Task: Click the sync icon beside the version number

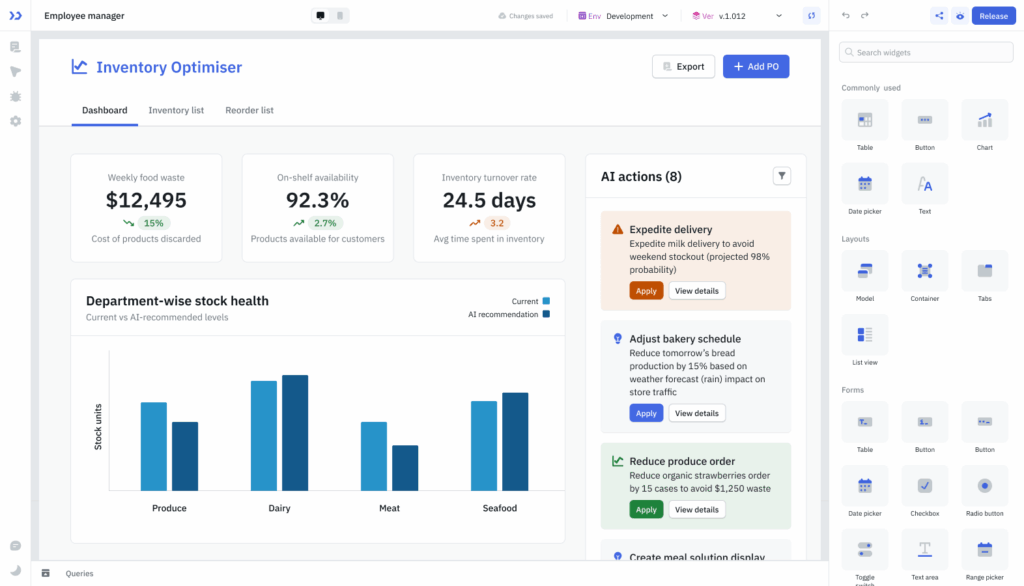Action: pyautogui.click(x=811, y=15)
